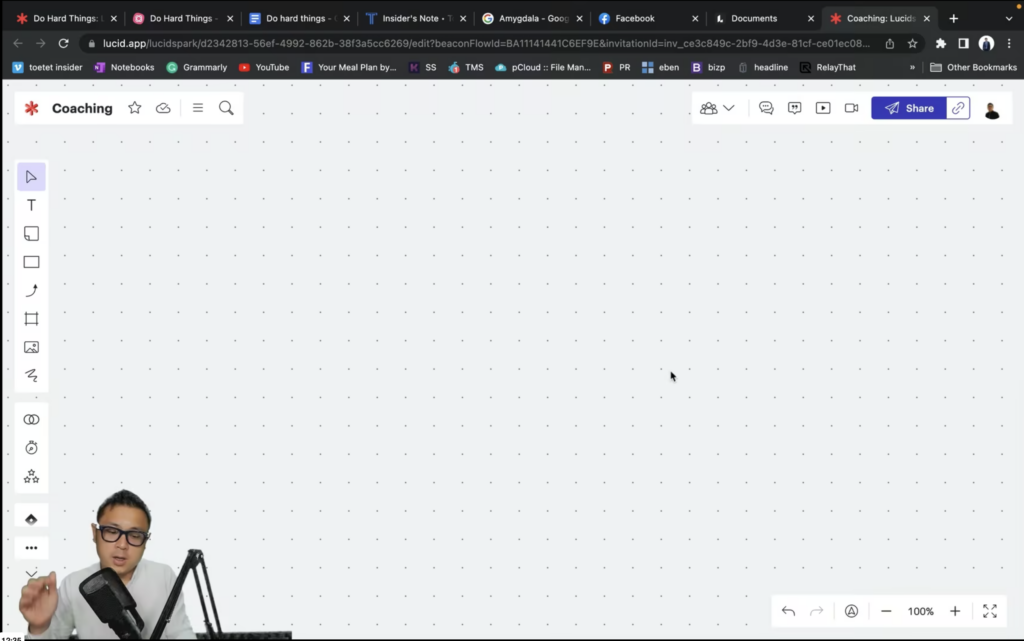Image resolution: width=1024 pixels, height=641 pixels.
Task: Open the Chrome three-dot menu
Action: pos(1009,43)
